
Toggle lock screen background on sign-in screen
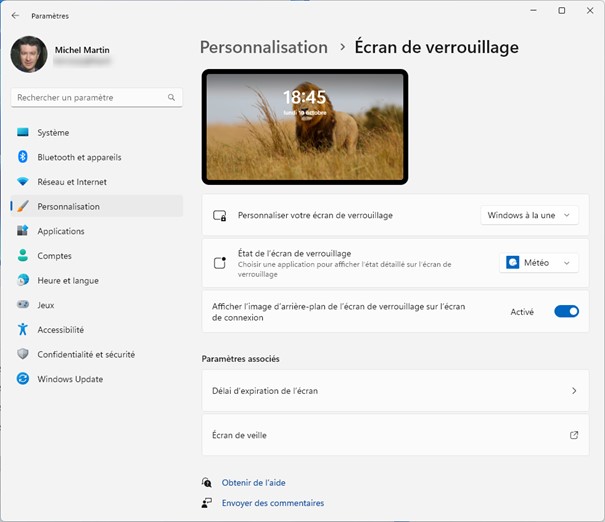(566, 311)
